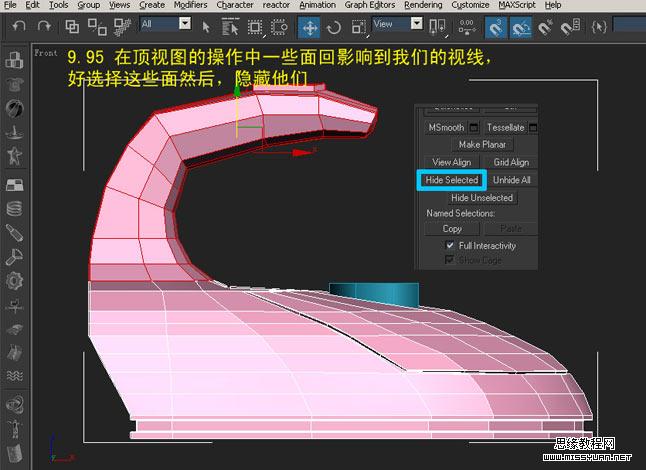Toggle the Angle Snap magnet
Screen dimensions: 646x470
[x=521, y=28]
